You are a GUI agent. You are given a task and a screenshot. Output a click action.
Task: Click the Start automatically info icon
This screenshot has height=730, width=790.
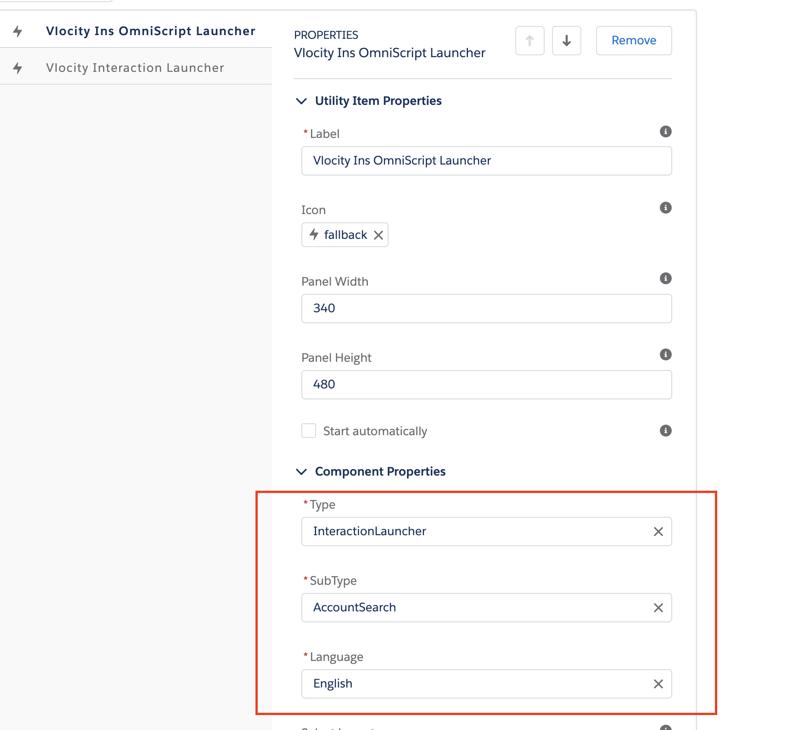(665, 431)
